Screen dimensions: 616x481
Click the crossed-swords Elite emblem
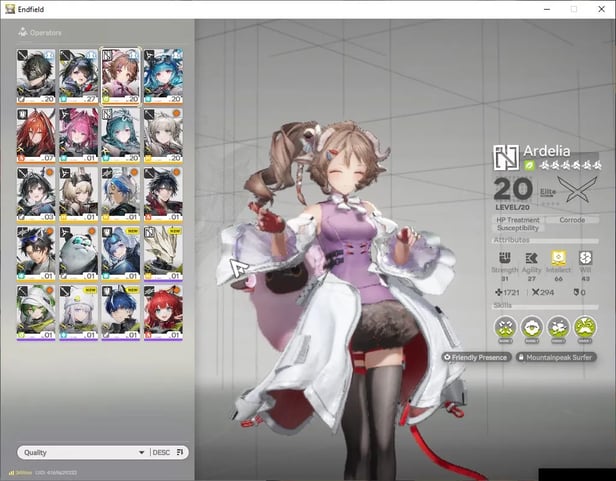(582, 188)
